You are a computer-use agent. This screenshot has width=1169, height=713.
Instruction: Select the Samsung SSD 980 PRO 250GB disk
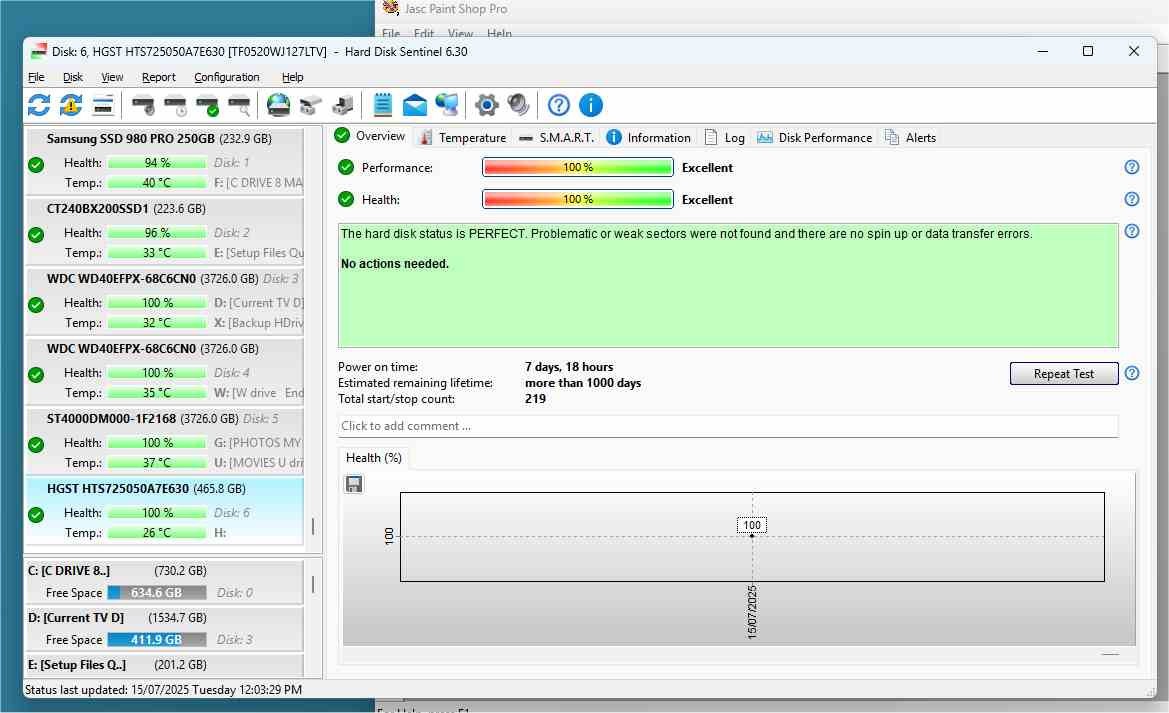coord(165,160)
